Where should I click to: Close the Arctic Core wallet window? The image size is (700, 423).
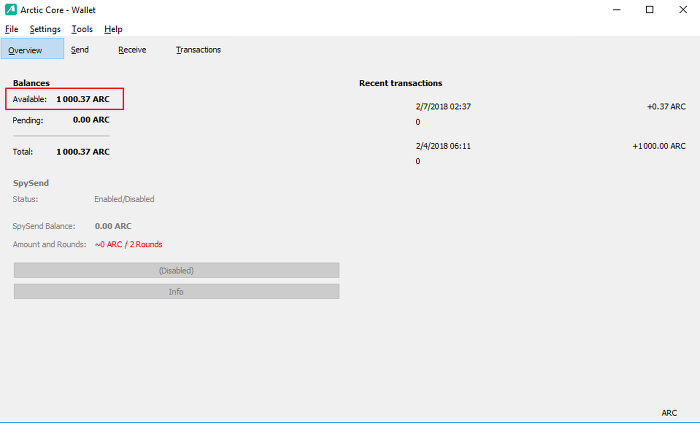pos(683,9)
